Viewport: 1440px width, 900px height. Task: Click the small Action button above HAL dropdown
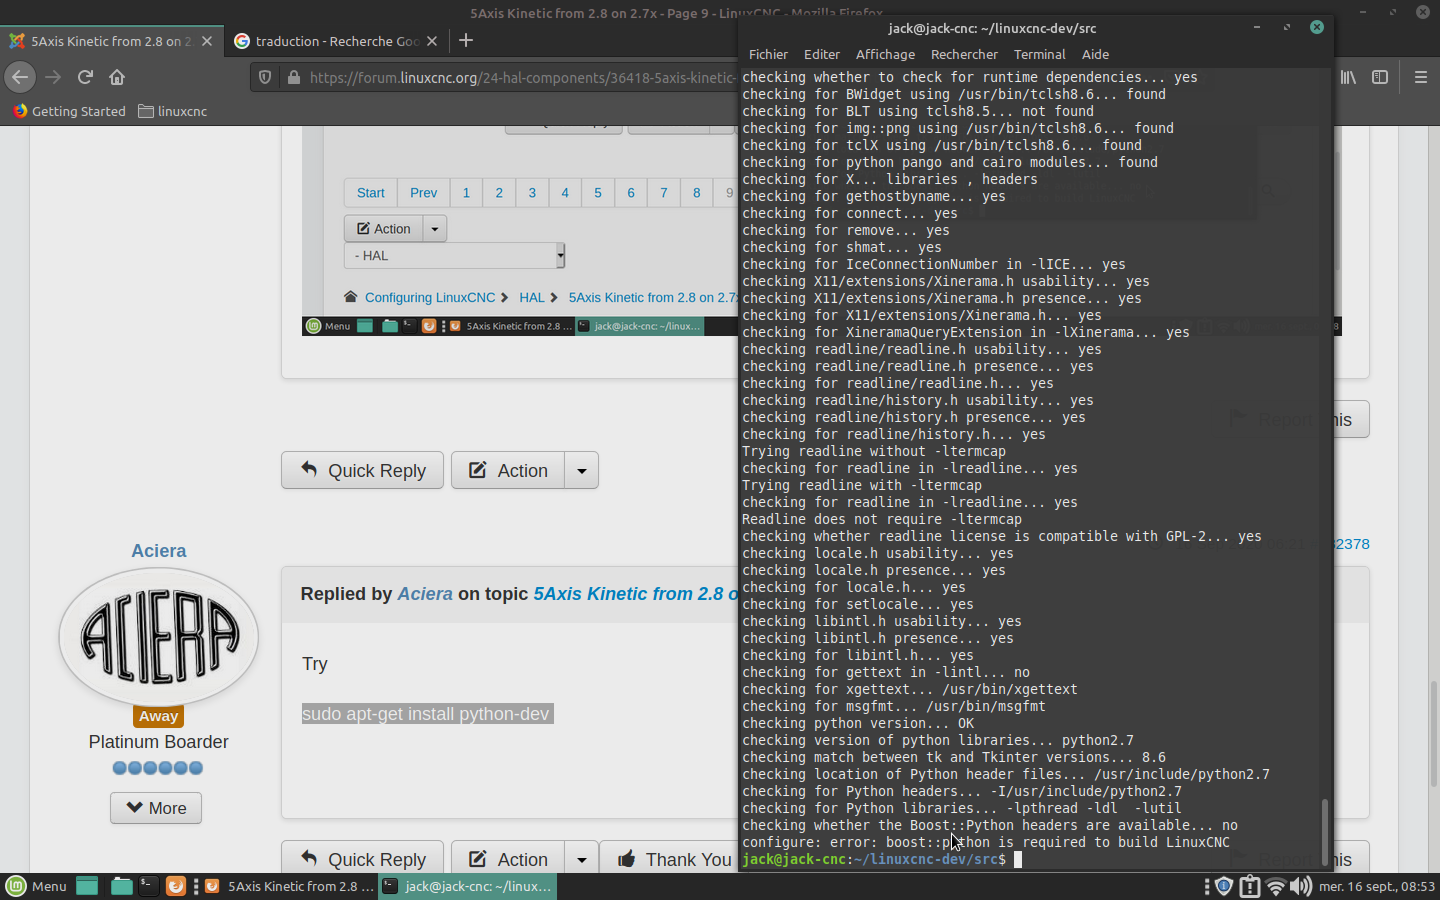[383, 229]
